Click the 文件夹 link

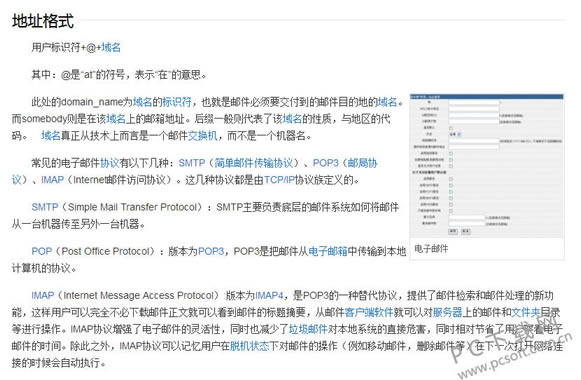pyautogui.click(x=525, y=312)
